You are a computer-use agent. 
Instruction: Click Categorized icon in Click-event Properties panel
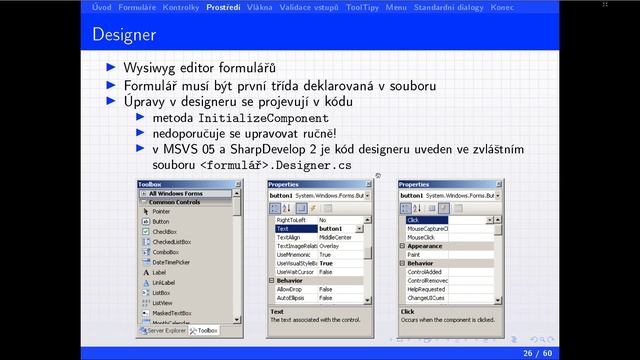click(x=406, y=209)
